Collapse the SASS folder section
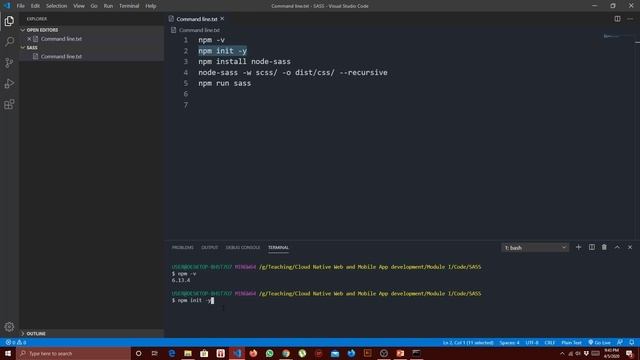Image resolution: width=640 pixels, height=360 pixels. click(23, 47)
